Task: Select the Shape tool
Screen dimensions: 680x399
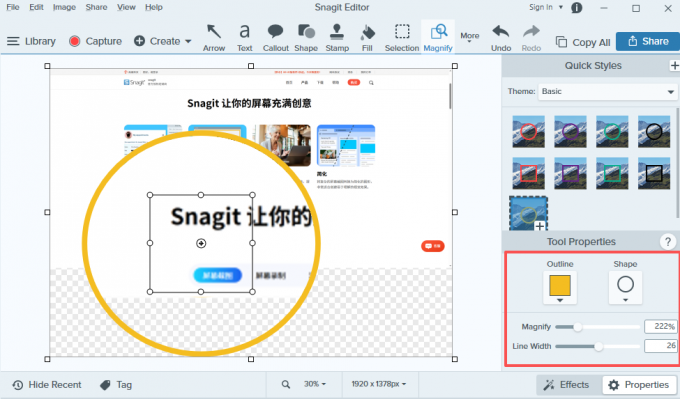Action: coord(306,38)
